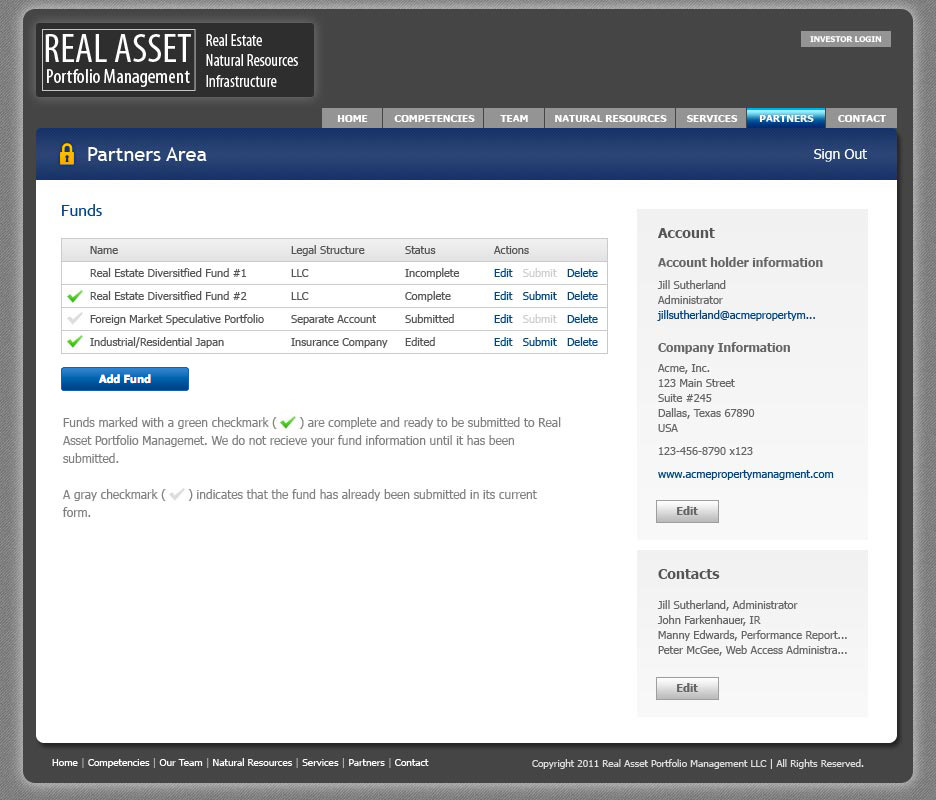Click the gold padlock icon
This screenshot has height=800, width=936.
(x=67, y=154)
